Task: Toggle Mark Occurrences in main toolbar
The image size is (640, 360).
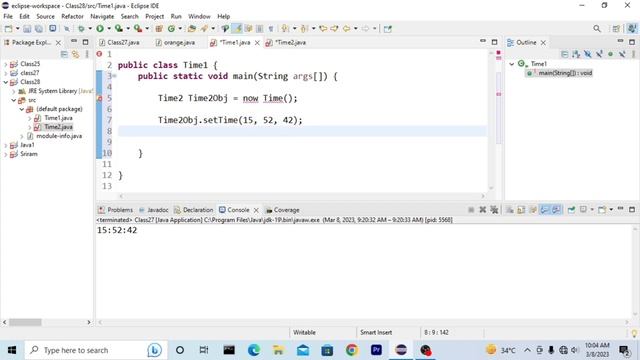Action: click(x=237, y=29)
